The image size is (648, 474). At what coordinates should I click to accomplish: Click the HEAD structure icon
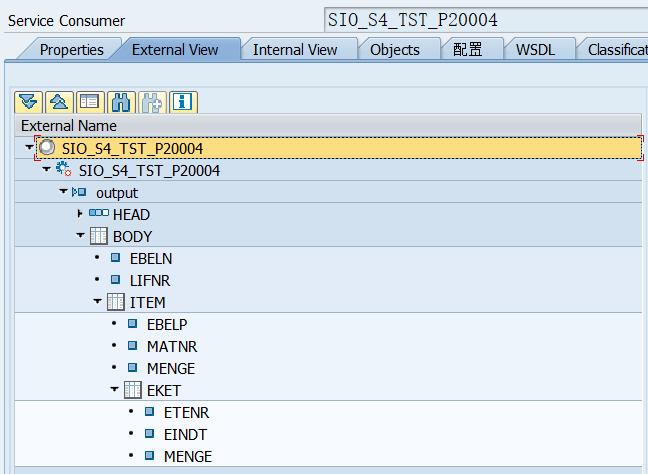tap(99, 213)
